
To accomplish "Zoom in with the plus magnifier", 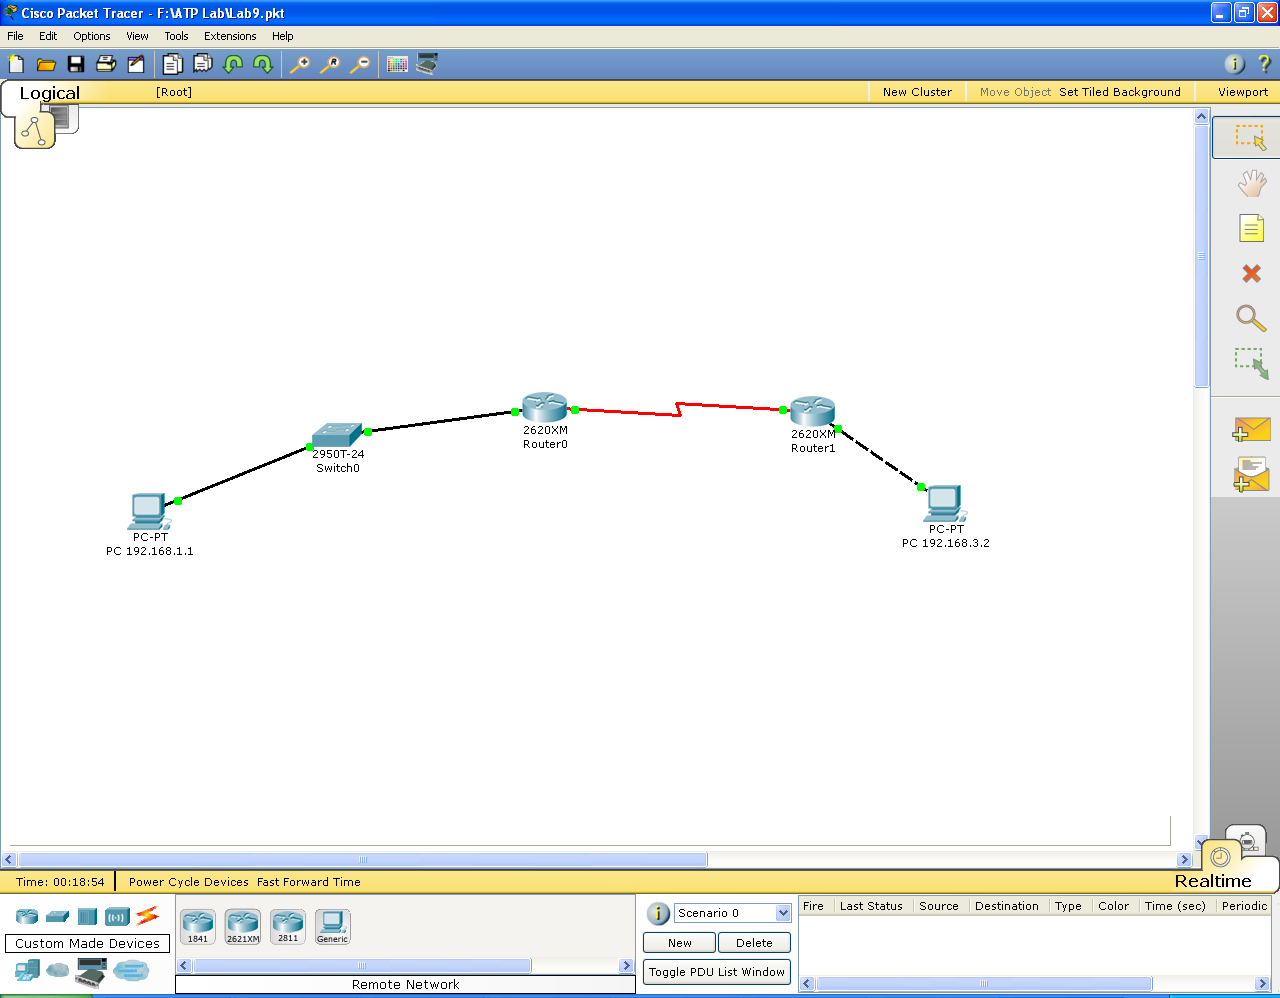I will (299, 64).
